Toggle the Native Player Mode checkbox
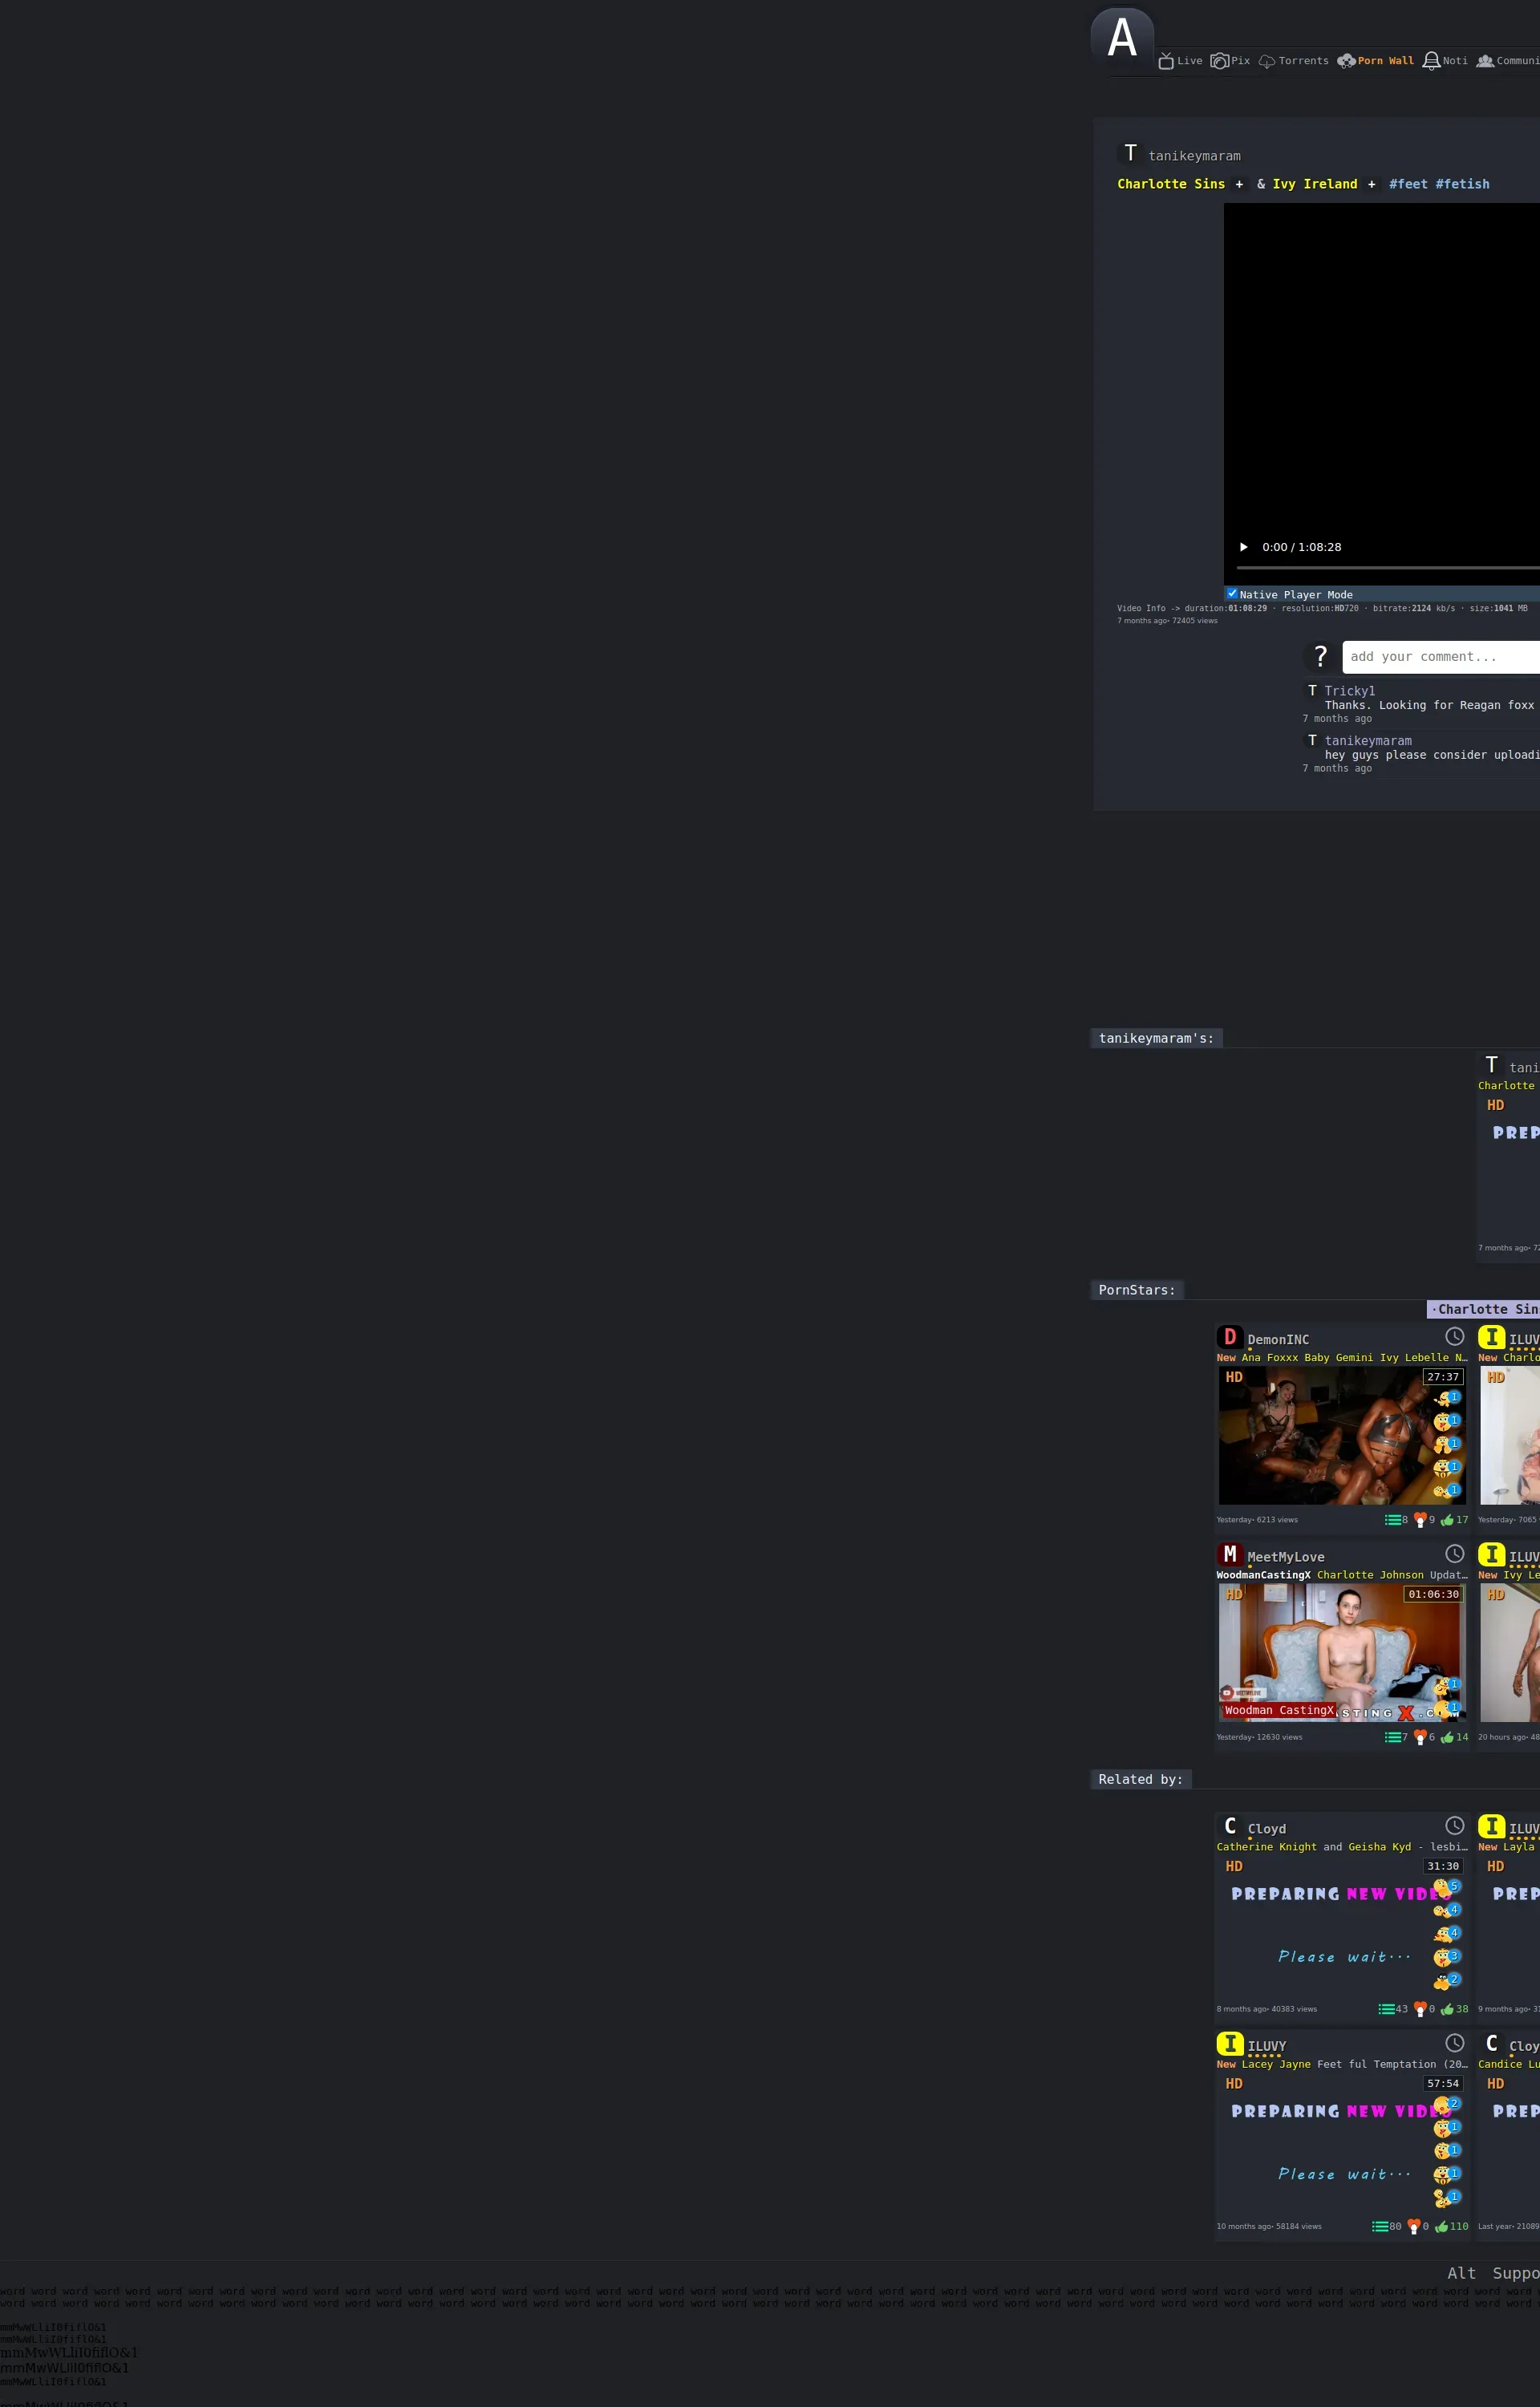1540x2407 pixels. click(1232, 593)
